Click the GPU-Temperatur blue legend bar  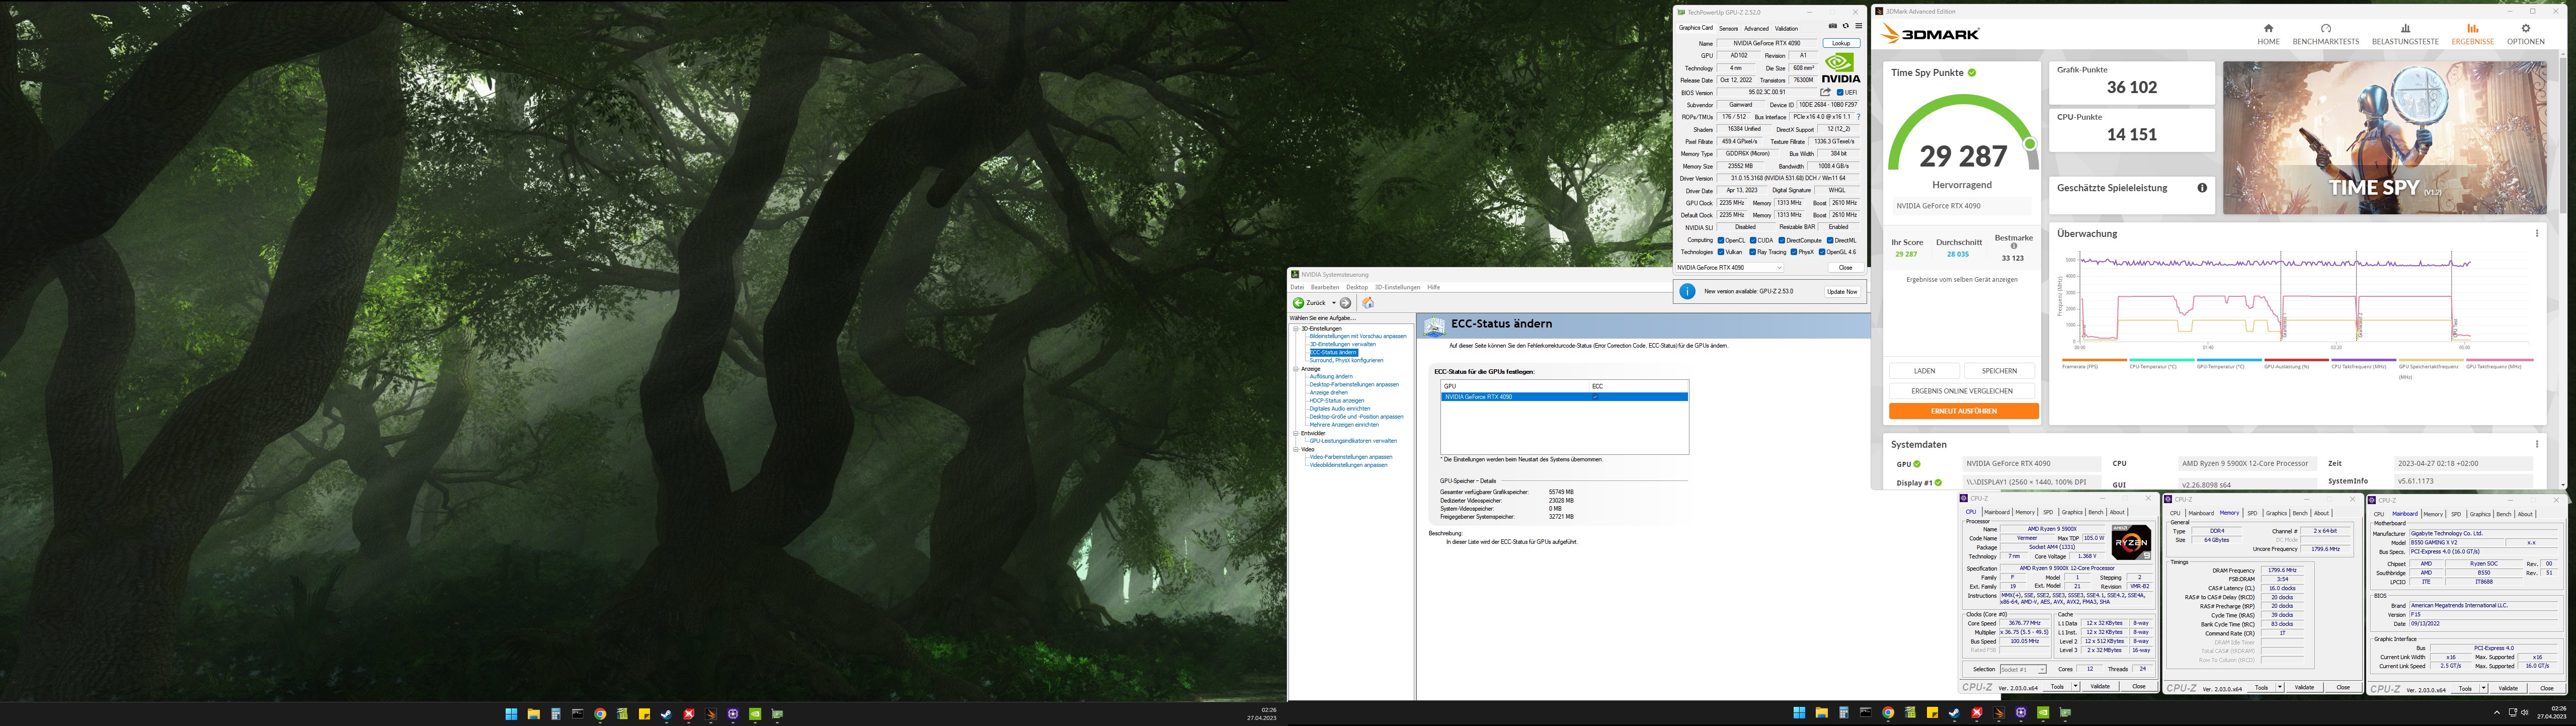[x=2230, y=360]
